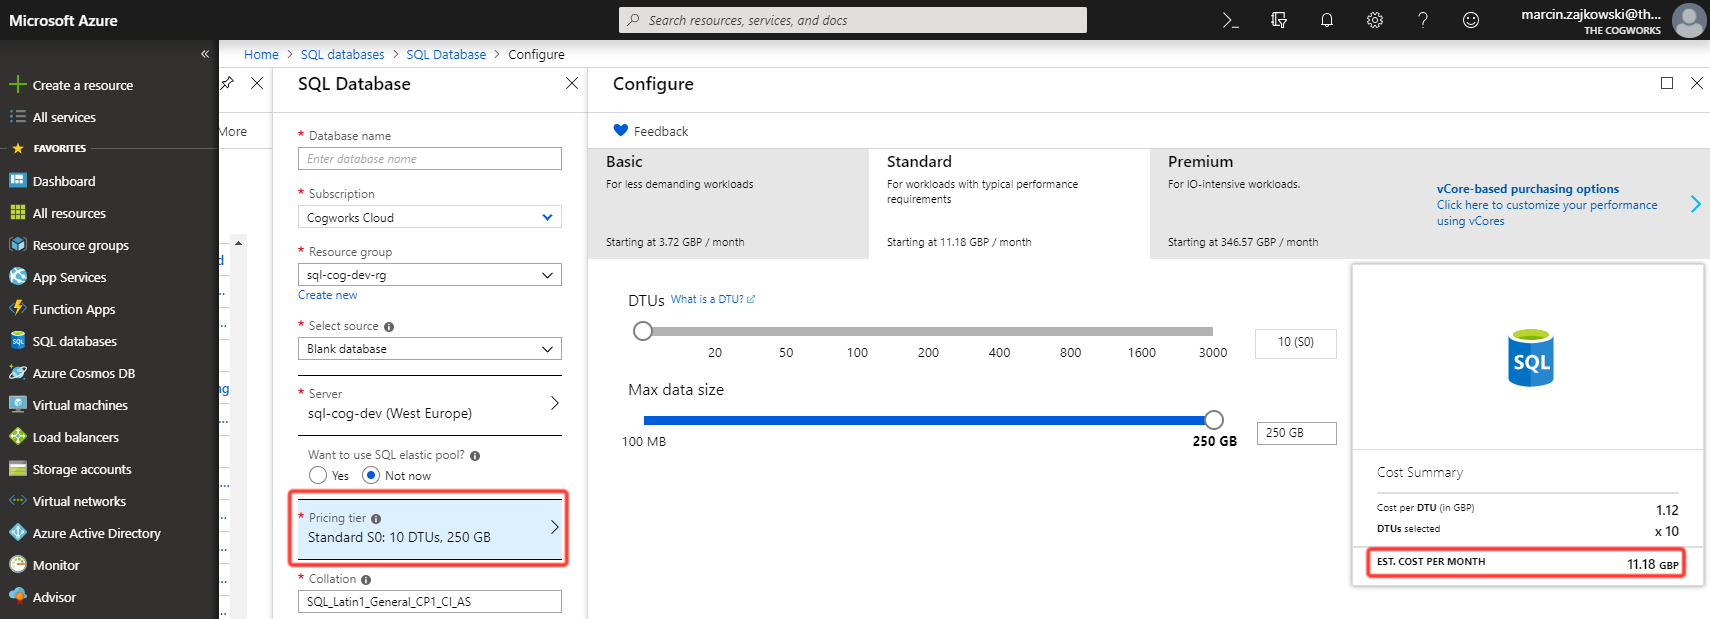Click the 250 GB data size box
This screenshot has width=1710, height=619.
tap(1296, 433)
